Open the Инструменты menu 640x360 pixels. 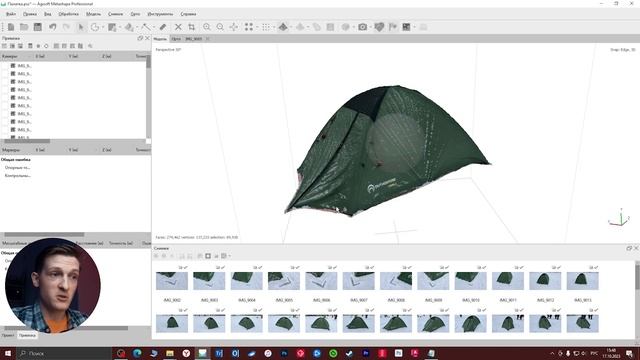[160, 14]
